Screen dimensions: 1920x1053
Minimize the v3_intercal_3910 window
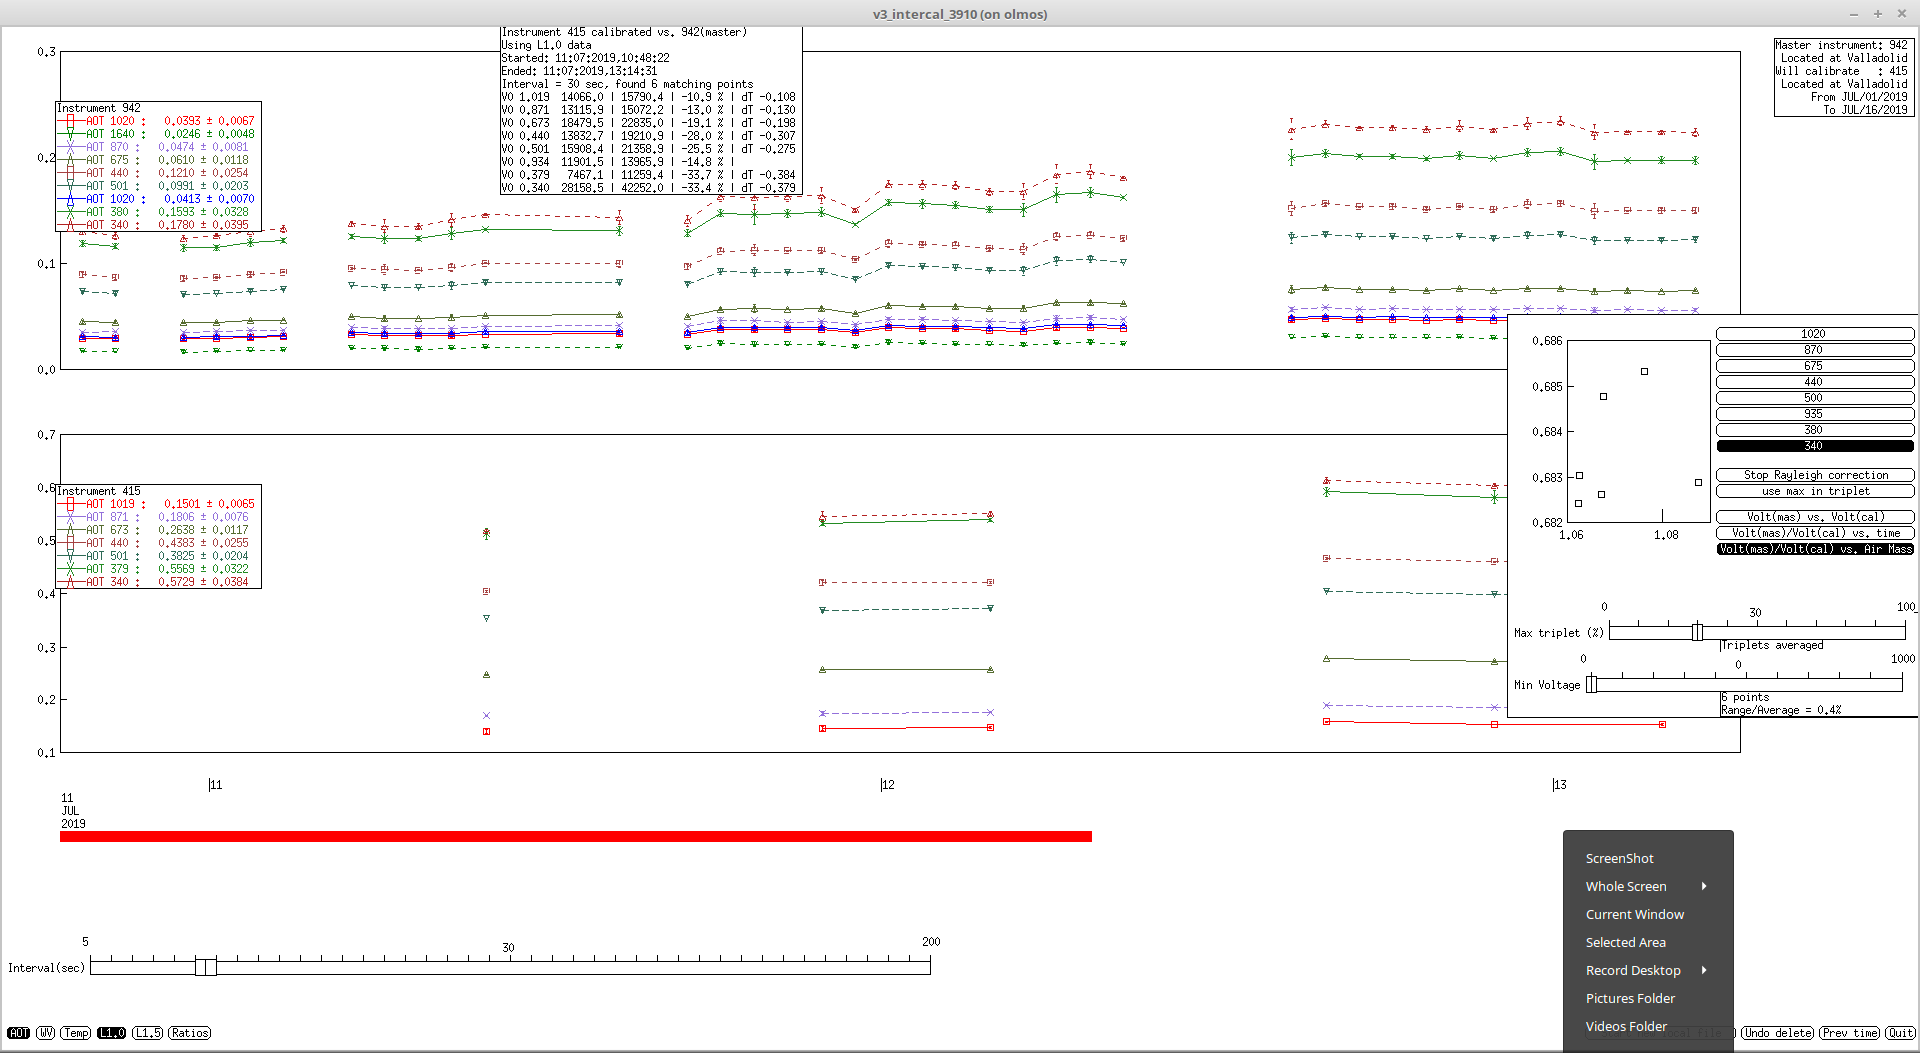pos(1854,14)
